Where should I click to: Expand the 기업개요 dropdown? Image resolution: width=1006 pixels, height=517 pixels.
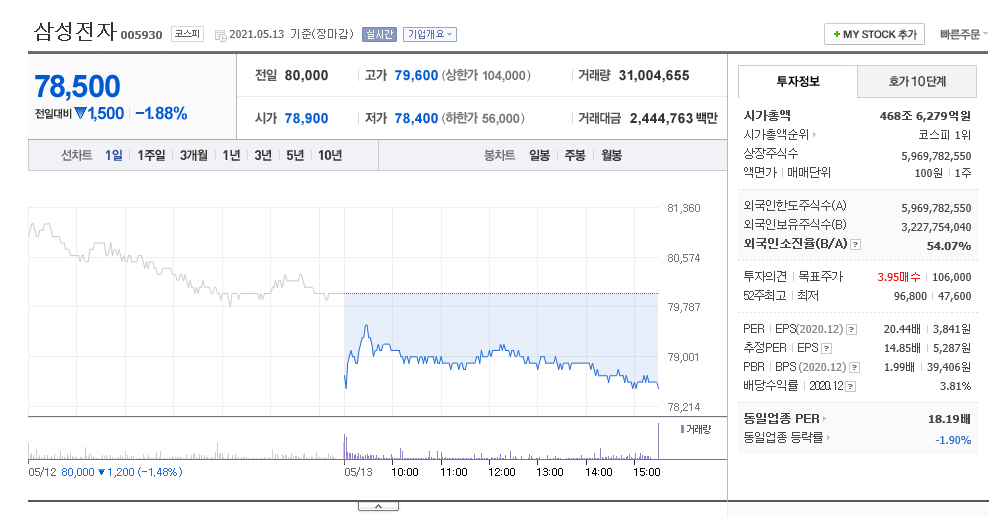[x=430, y=34]
